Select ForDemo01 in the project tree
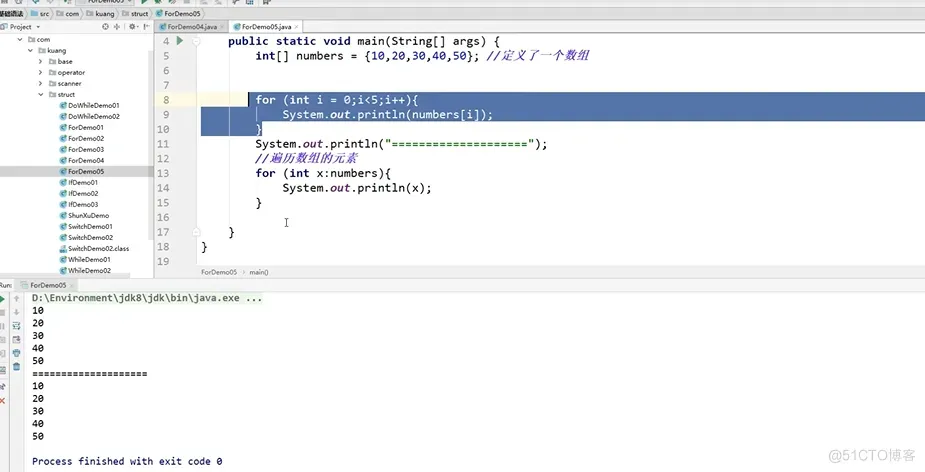The height and width of the screenshot is (472, 925). click(x=81, y=127)
